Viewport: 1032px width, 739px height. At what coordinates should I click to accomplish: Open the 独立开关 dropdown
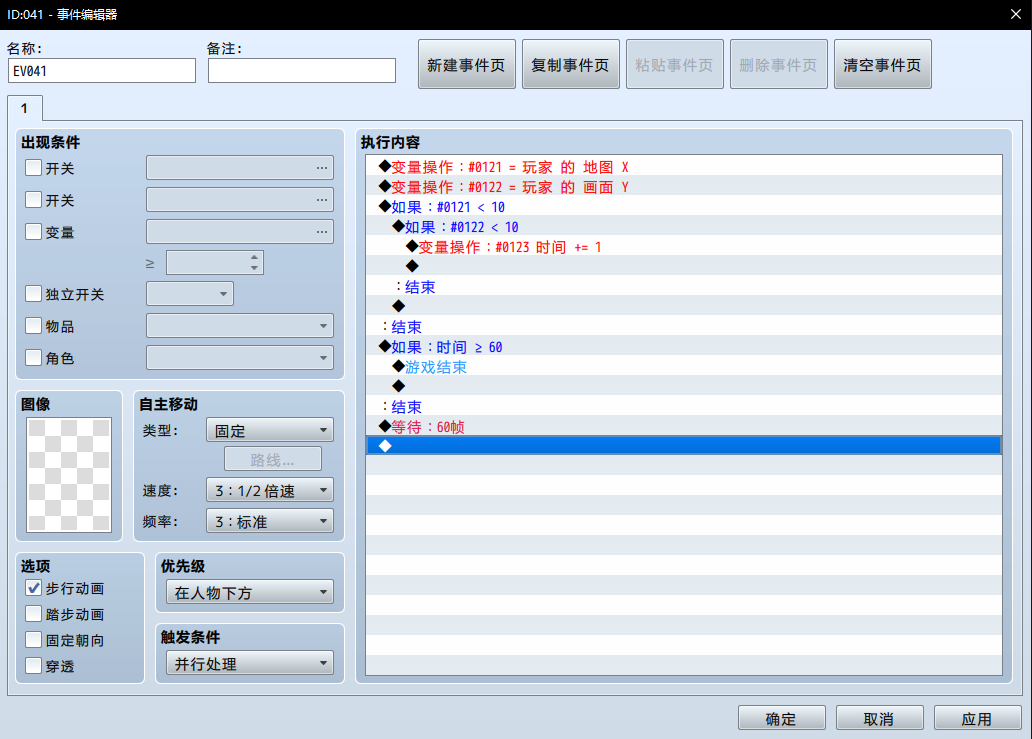coord(190,293)
